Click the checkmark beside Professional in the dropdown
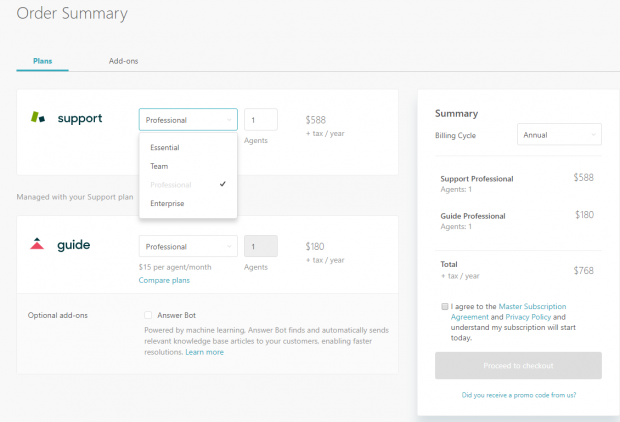620x422 pixels. point(223,184)
